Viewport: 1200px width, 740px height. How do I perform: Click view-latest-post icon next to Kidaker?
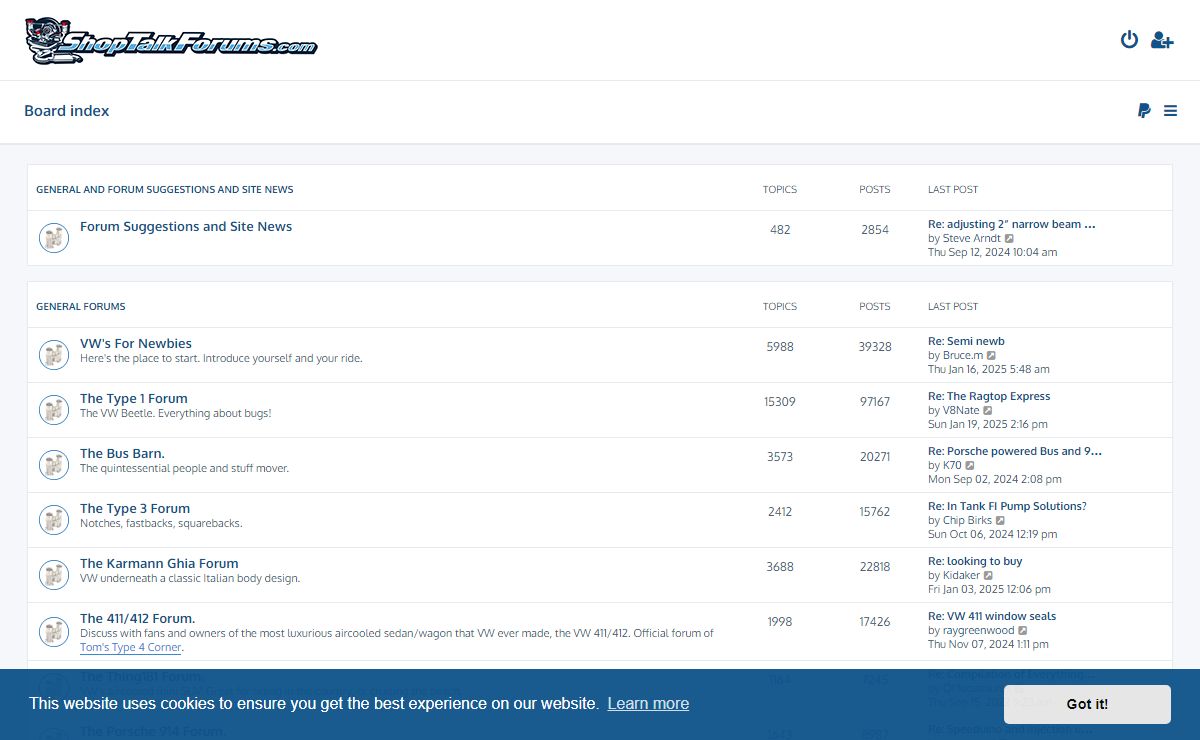(989, 576)
